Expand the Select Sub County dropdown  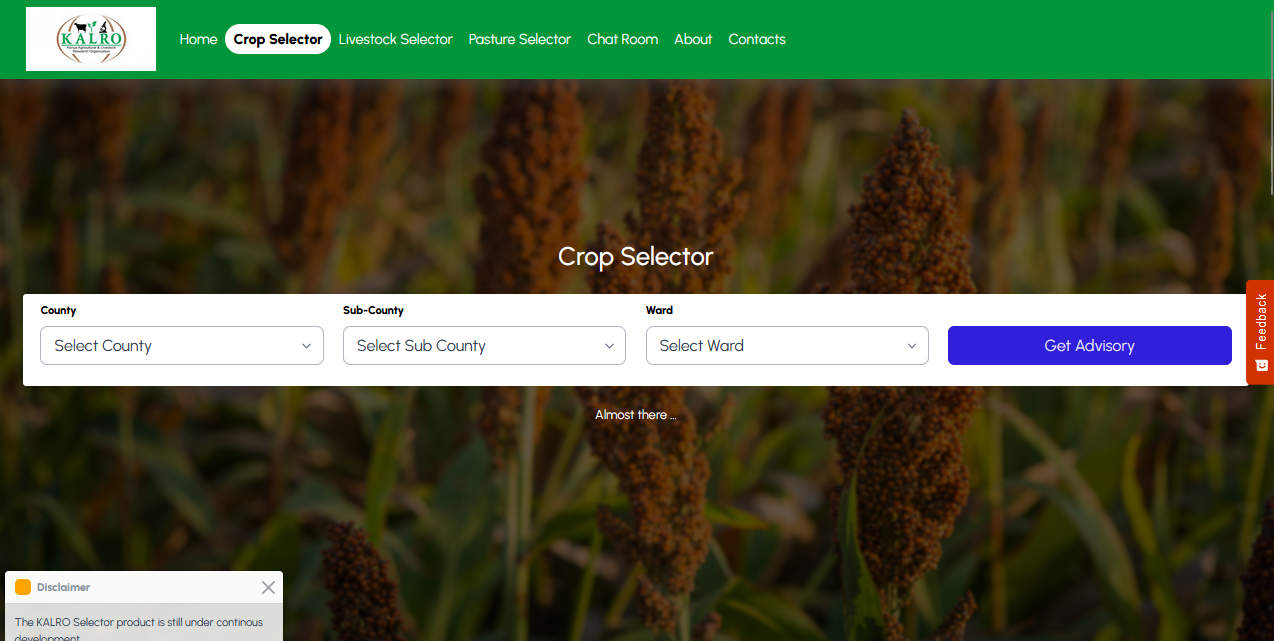[484, 346]
